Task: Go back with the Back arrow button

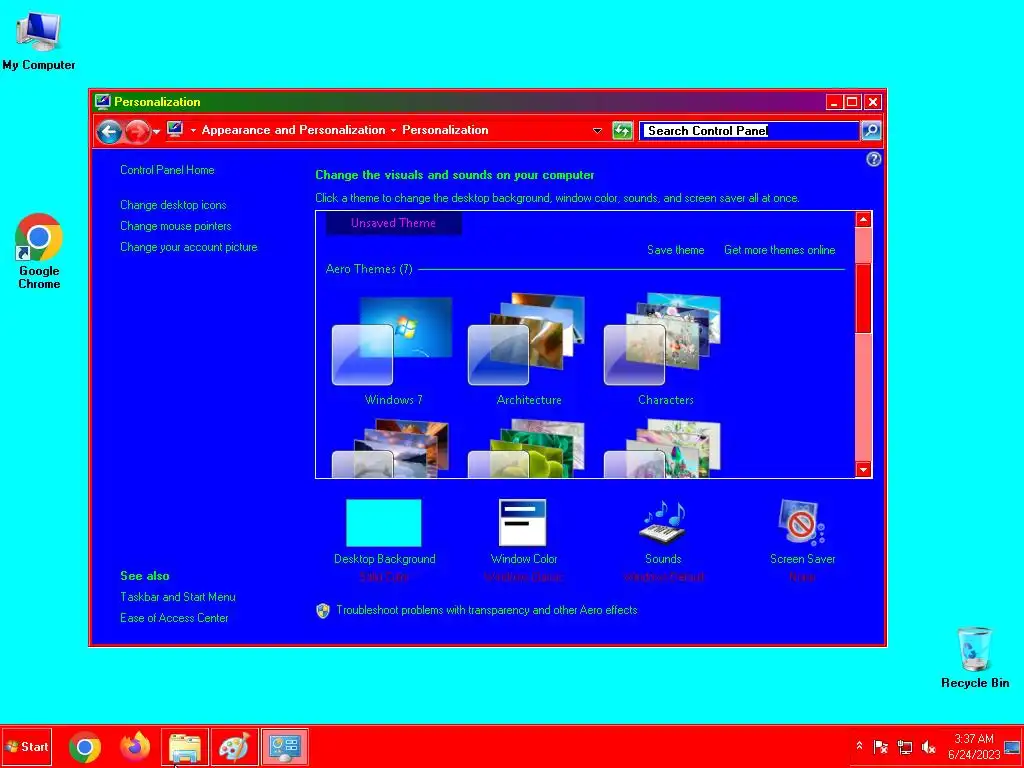Action: [109, 132]
